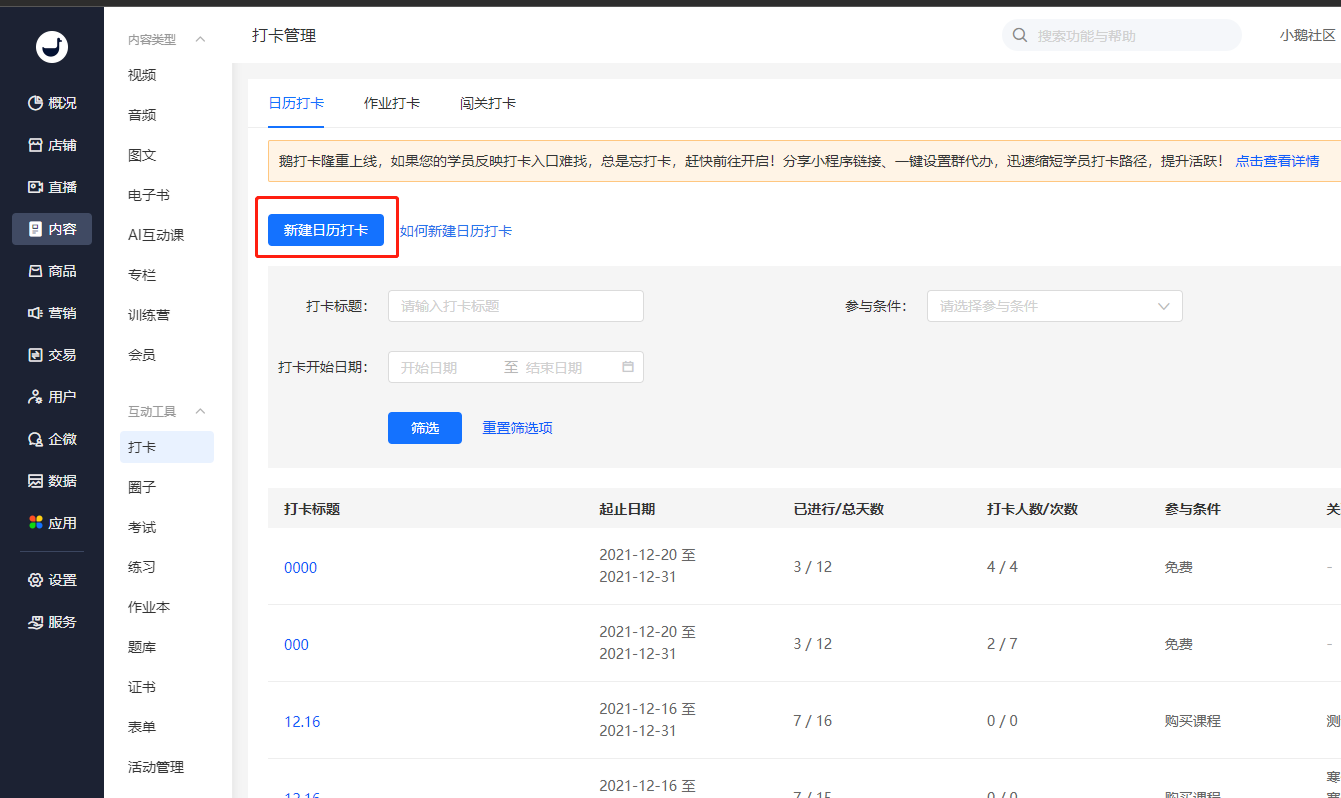Collapse the 互动工具 menu group
Viewport: 1341px width, 798px height.
[200, 411]
